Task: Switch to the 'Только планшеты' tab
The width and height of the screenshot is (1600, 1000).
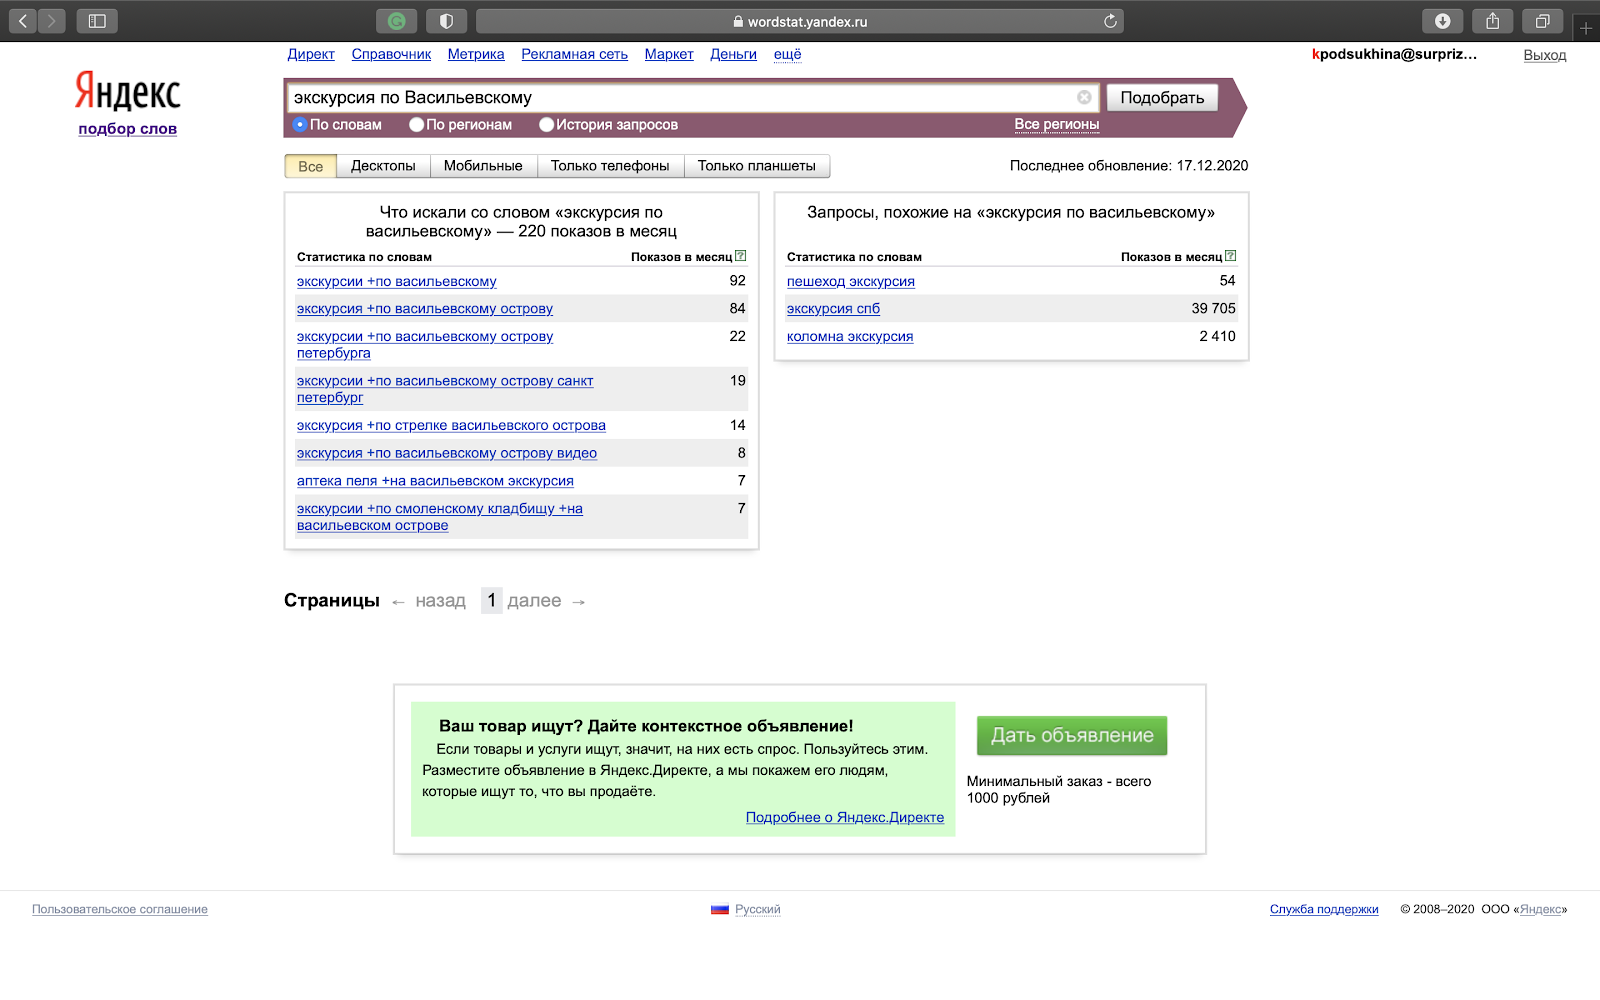Action: pyautogui.click(x=757, y=166)
